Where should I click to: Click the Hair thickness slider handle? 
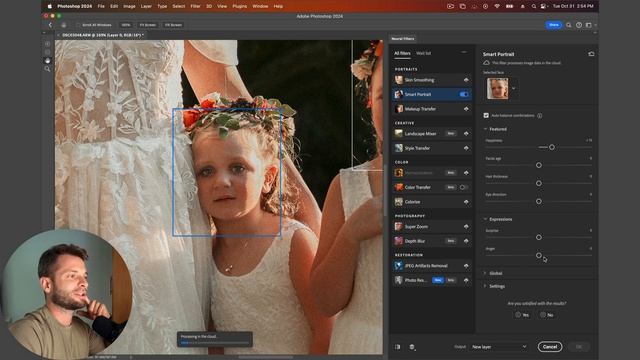point(539,184)
